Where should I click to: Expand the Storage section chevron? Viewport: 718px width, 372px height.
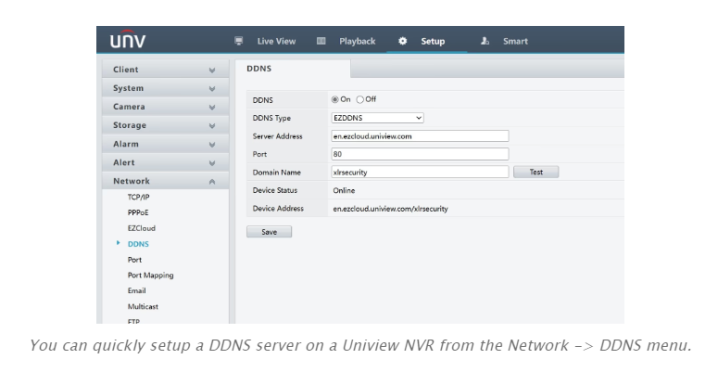click(x=212, y=126)
